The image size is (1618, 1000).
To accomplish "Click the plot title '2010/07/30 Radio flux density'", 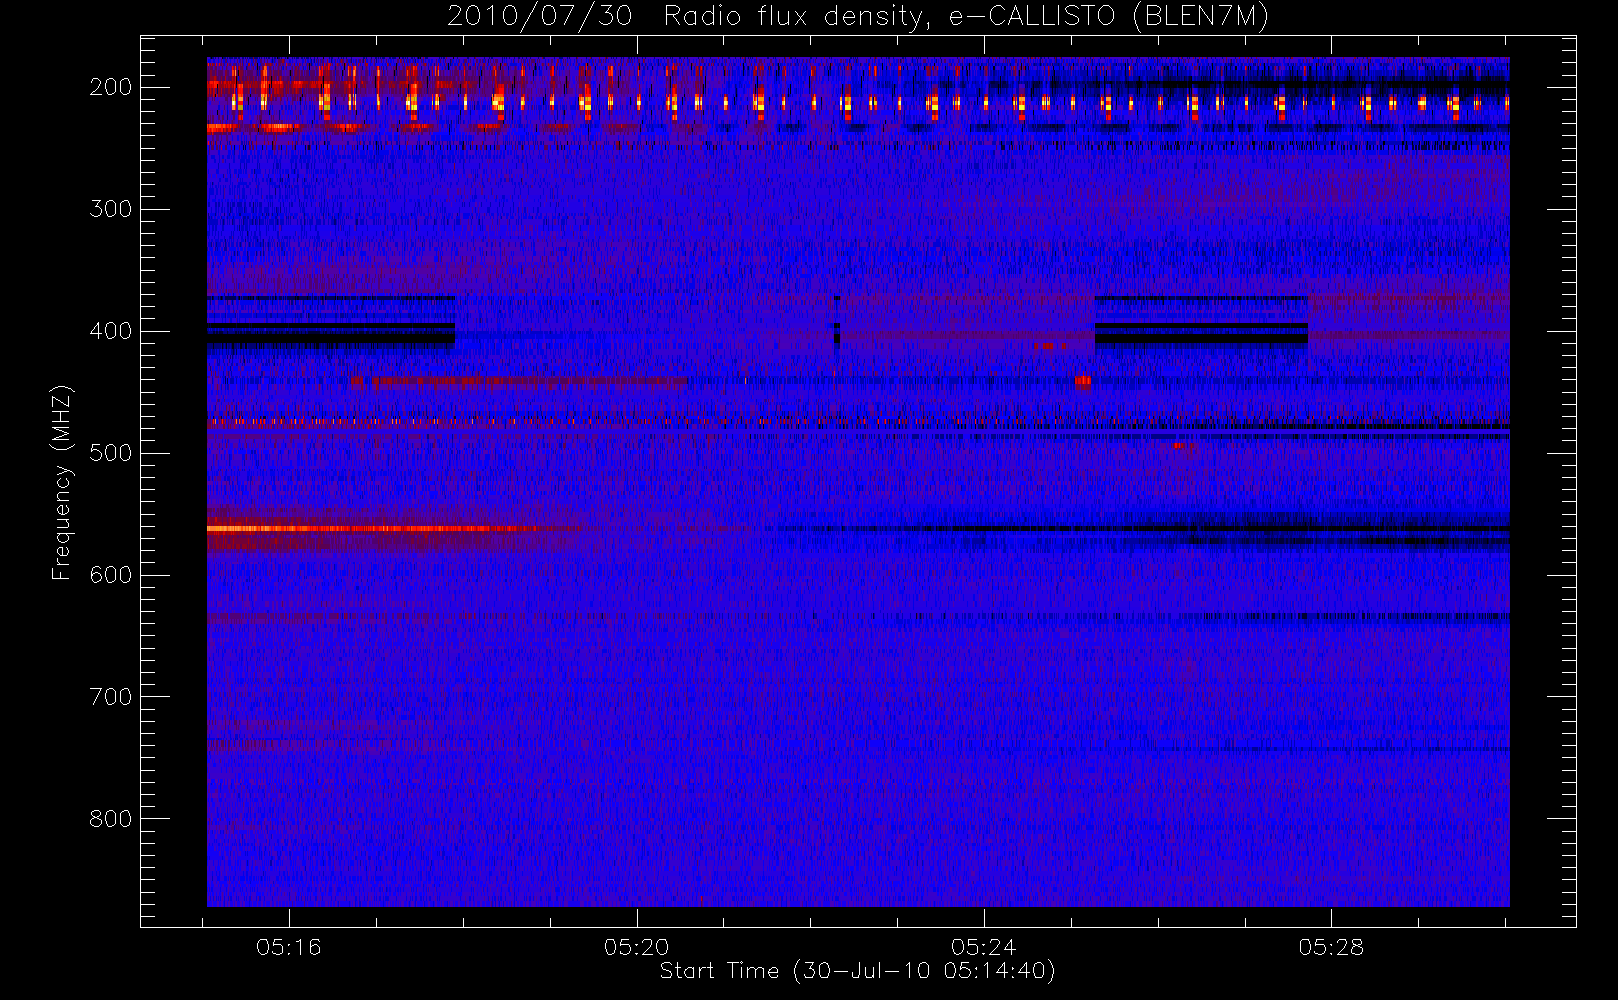I will coord(858,17).
